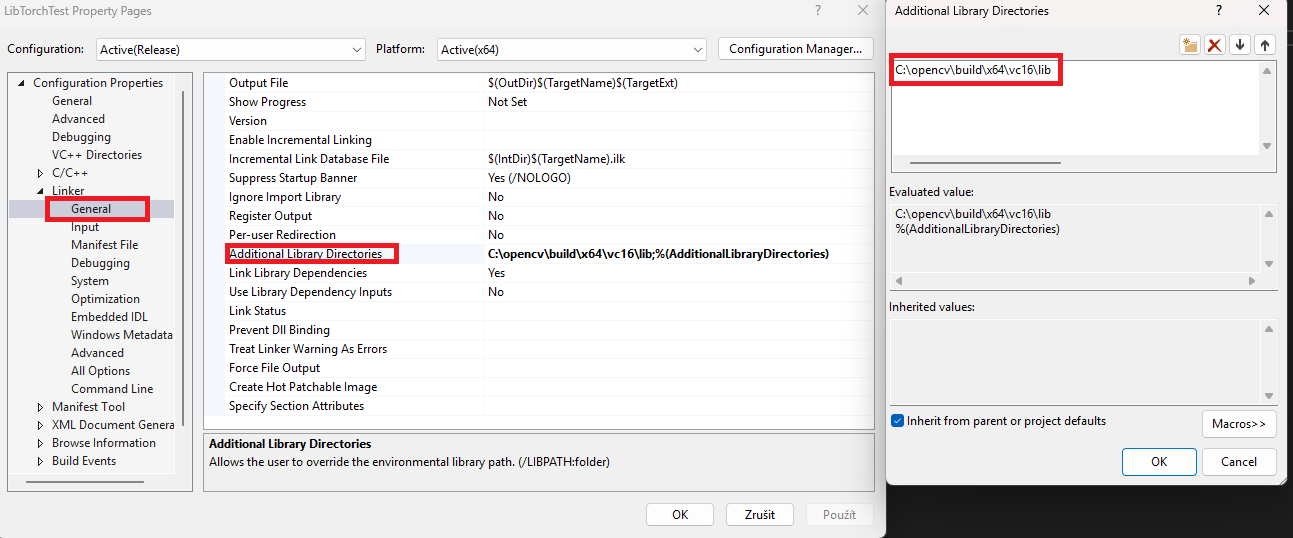The image size is (1293, 538).
Task: Select Manifest File under Linker
Action: (x=105, y=245)
